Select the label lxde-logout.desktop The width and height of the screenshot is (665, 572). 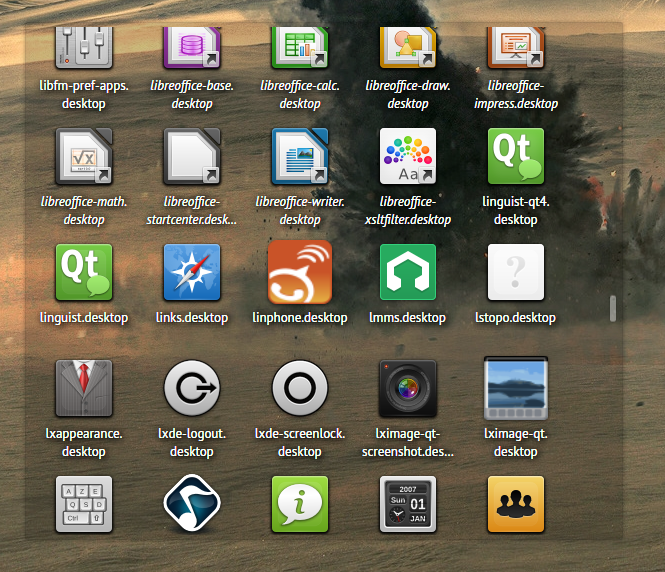tap(192, 442)
